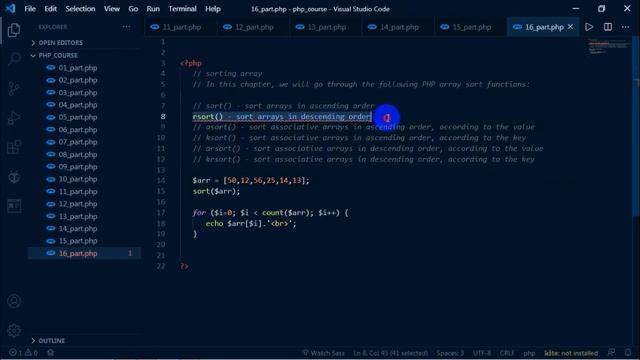Open the File menu

click(30, 9)
